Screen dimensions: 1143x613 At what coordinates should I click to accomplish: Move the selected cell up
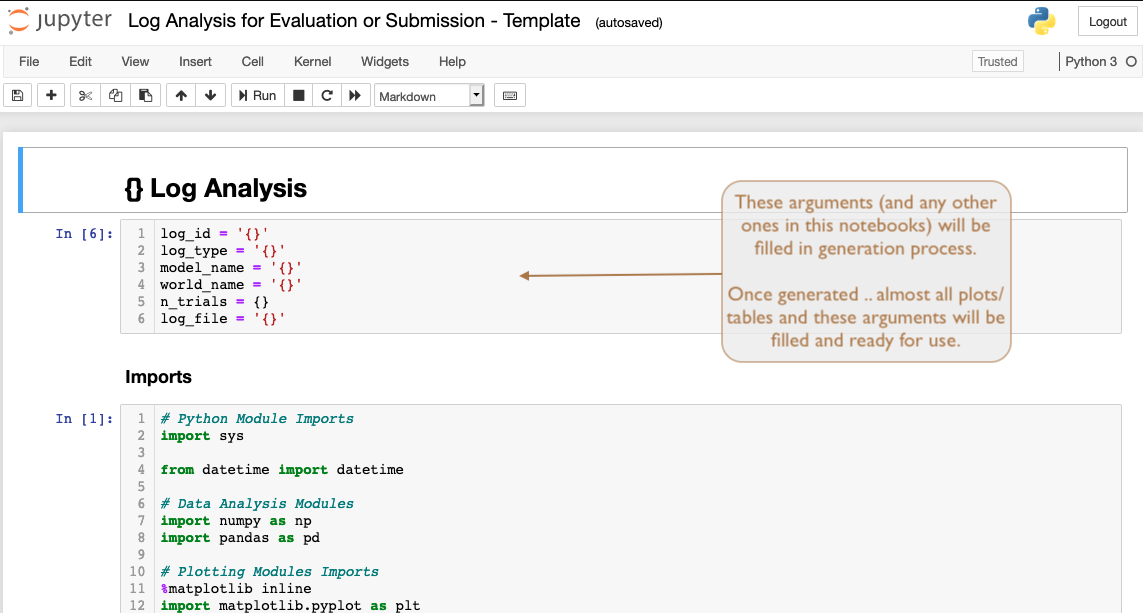180,94
